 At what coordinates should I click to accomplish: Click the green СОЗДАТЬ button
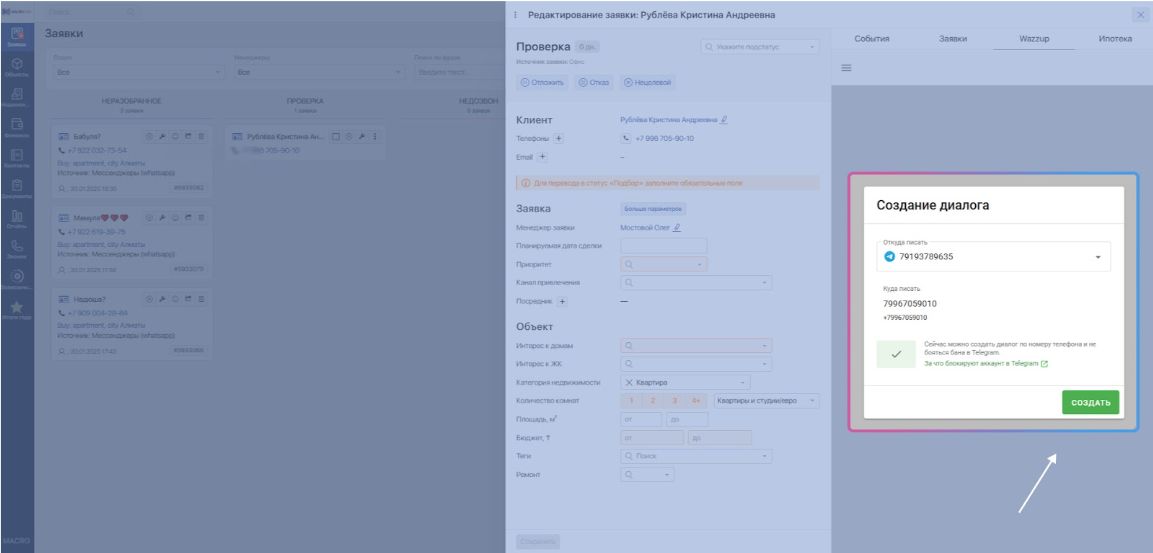[x=1090, y=402]
